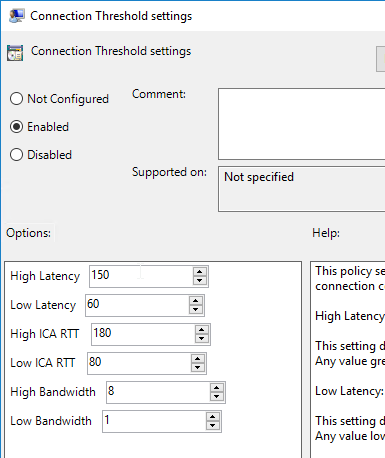
Task: Increase High Latency with up arrow
Action: click(200, 272)
